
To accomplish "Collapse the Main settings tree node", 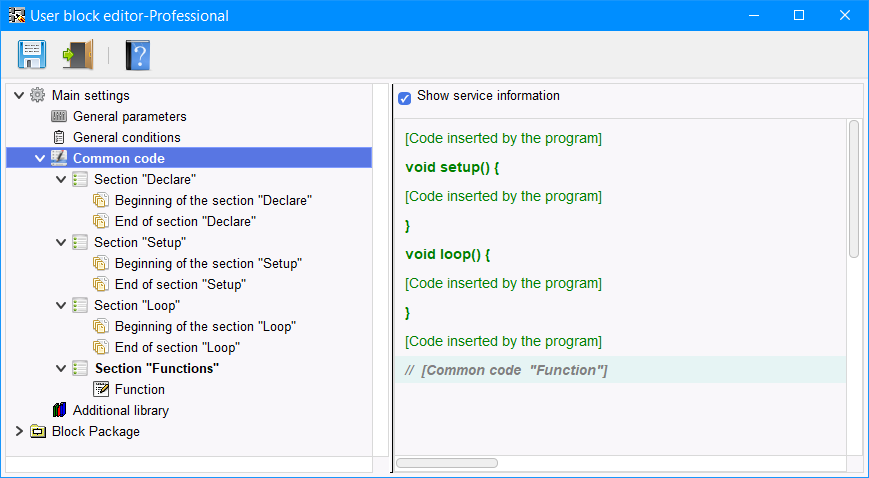I will tap(19, 96).
